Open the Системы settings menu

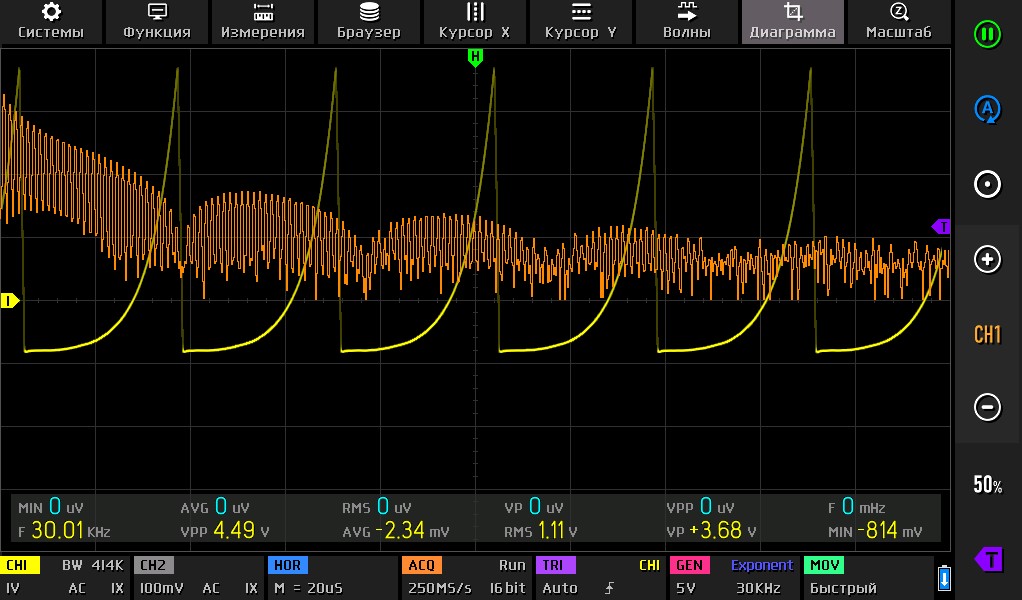click(x=51, y=21)
